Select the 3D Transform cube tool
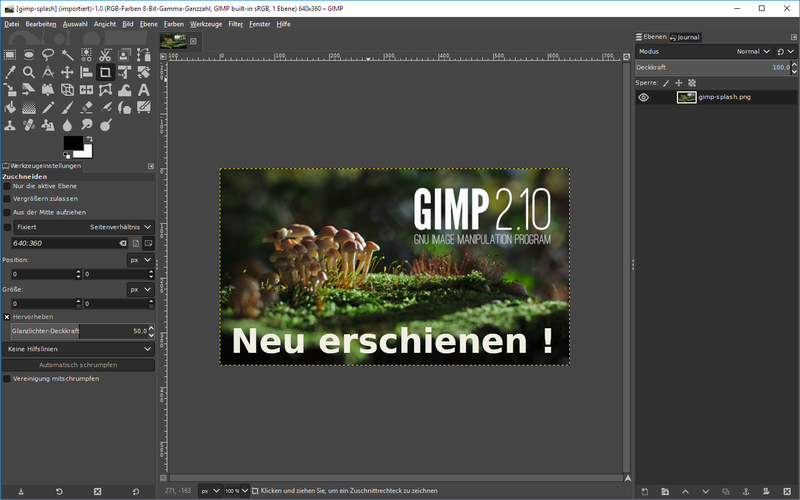The image size is (800, 500). click(67, 90)
